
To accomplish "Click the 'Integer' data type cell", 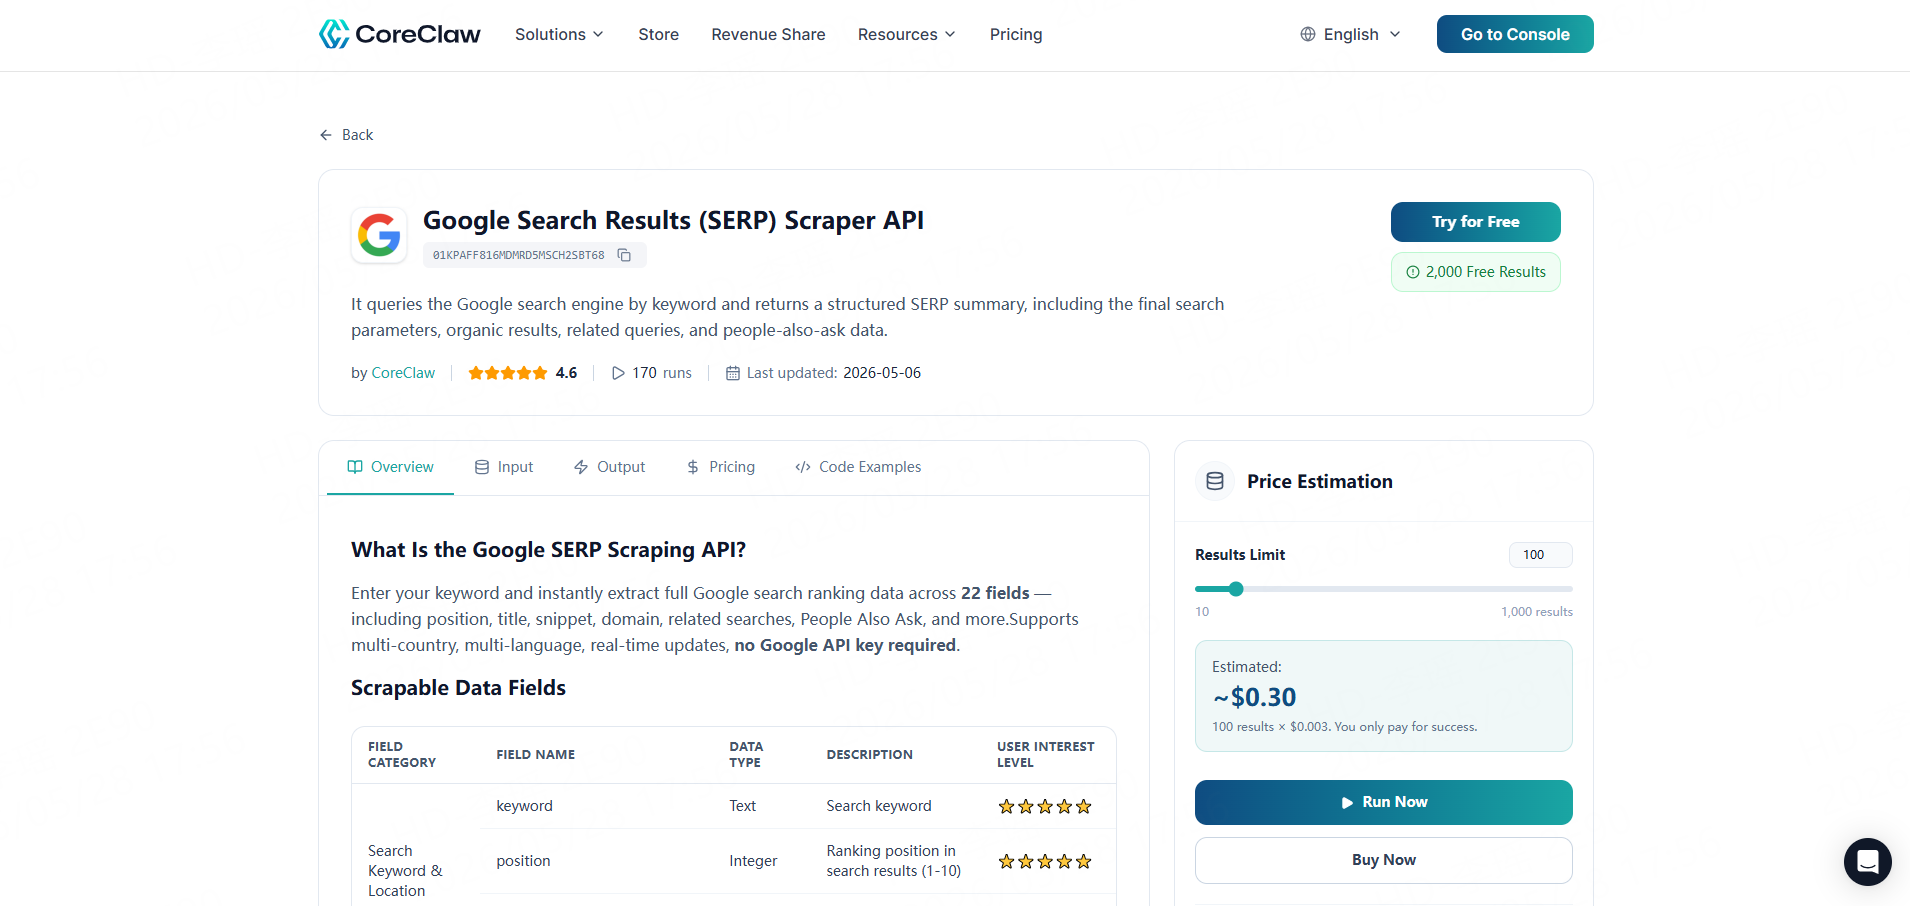I will click(753, 861).
